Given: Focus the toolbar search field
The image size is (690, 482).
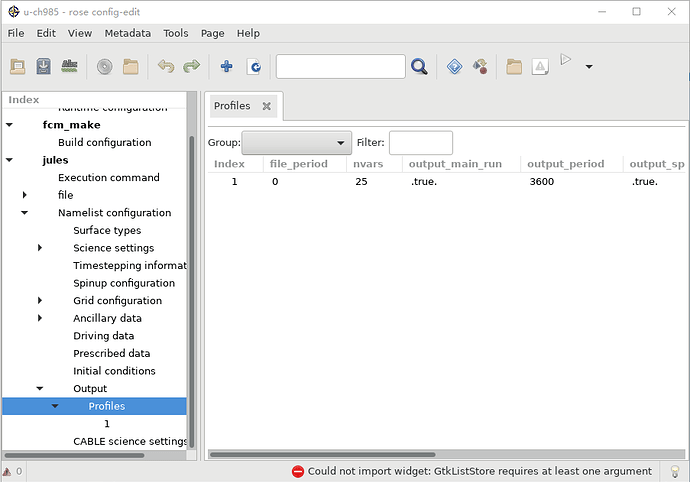Looking at the screenshot, I should point(341,67).
